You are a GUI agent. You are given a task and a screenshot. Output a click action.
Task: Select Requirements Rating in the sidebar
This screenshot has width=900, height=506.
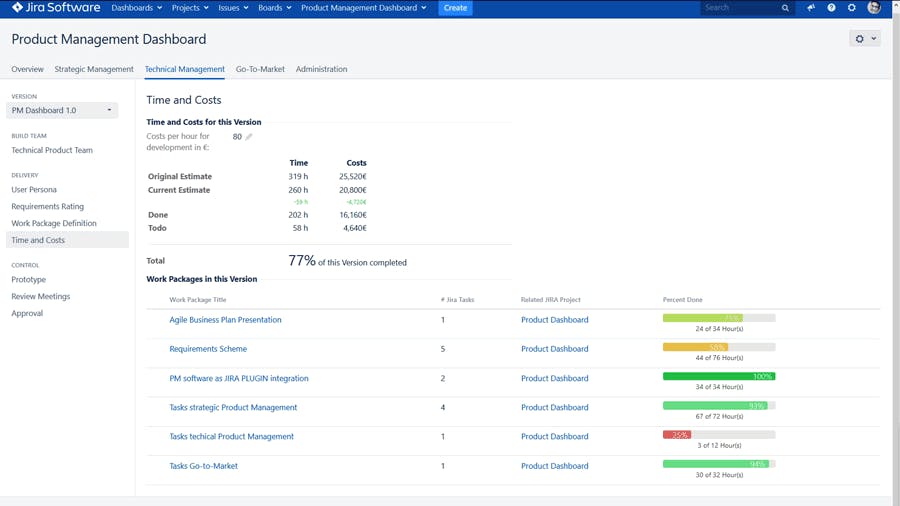[47, 206]
